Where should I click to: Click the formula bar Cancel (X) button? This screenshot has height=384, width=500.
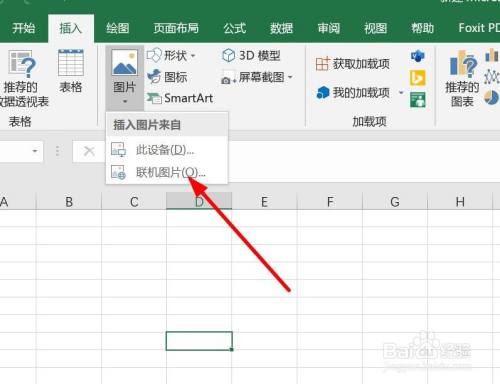(89, 151)
